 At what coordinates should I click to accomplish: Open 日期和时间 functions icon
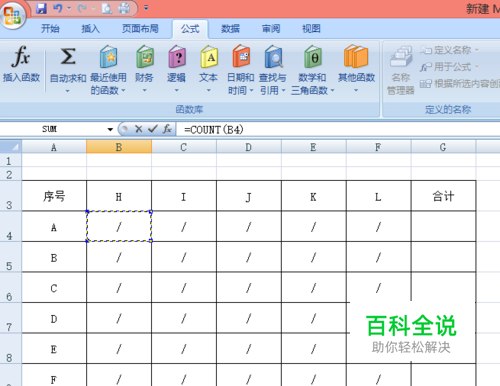tap(241, 57)
